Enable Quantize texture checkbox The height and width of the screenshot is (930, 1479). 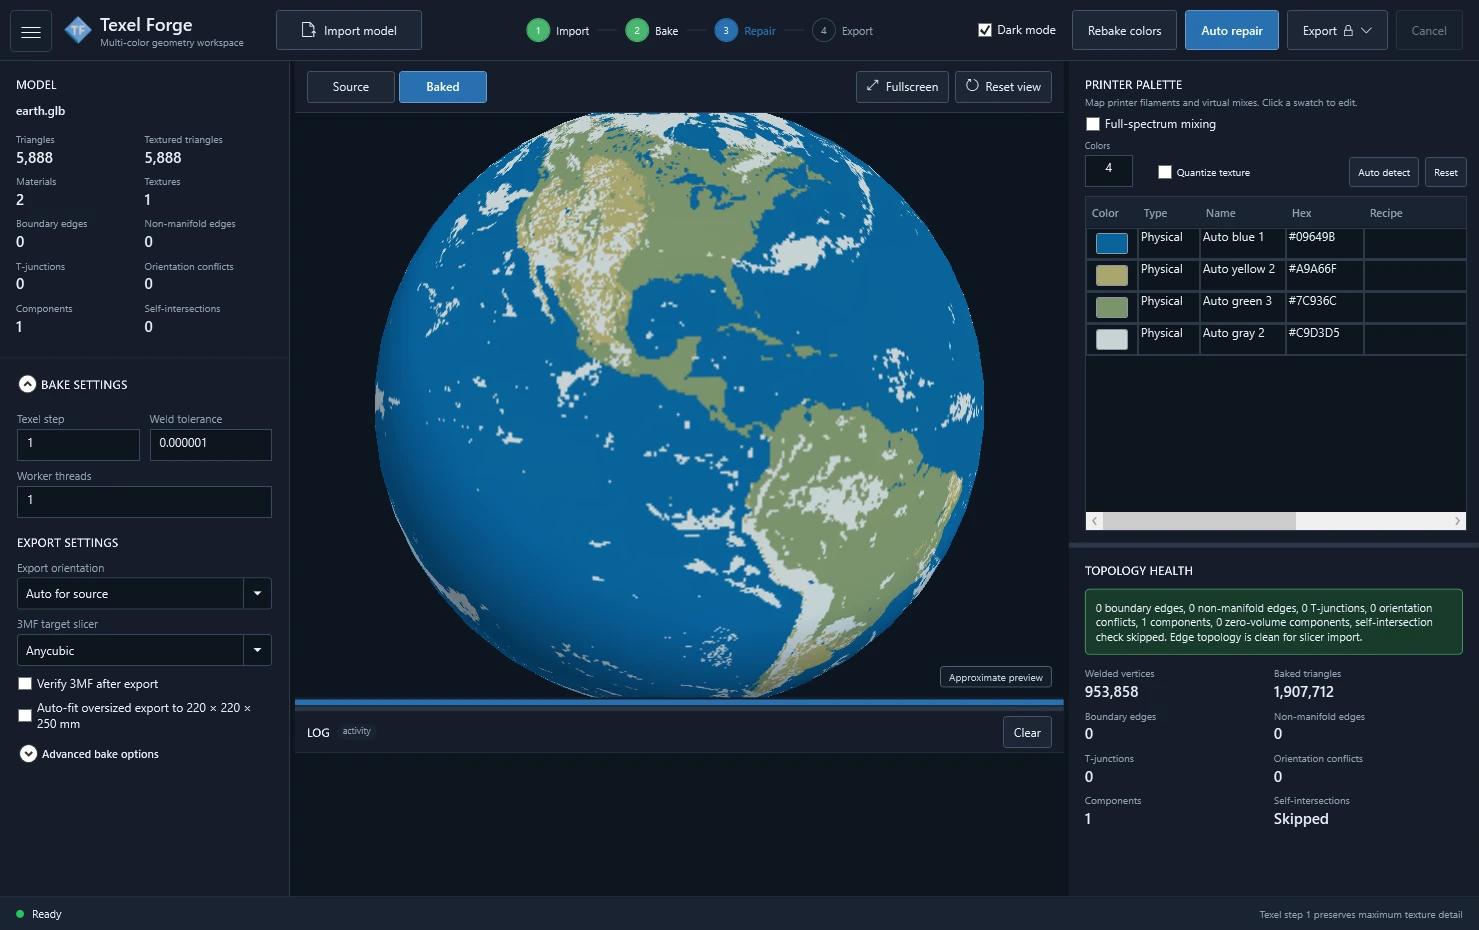coord(1165,172)
